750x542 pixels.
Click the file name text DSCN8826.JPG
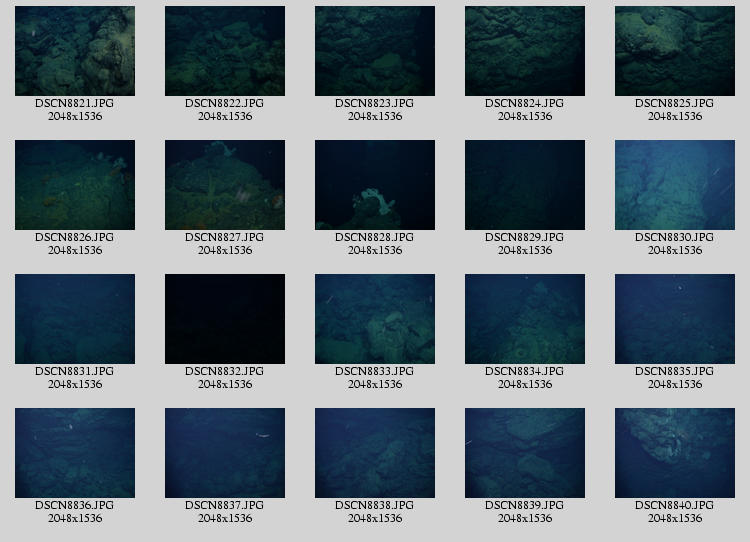[75, 237]
